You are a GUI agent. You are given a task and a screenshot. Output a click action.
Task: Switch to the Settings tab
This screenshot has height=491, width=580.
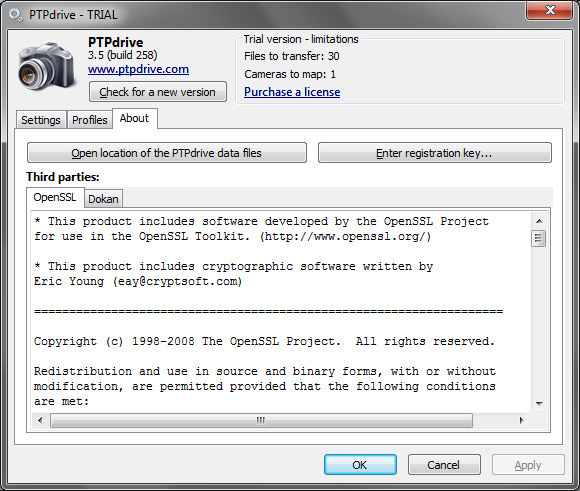tap(41, 120)
